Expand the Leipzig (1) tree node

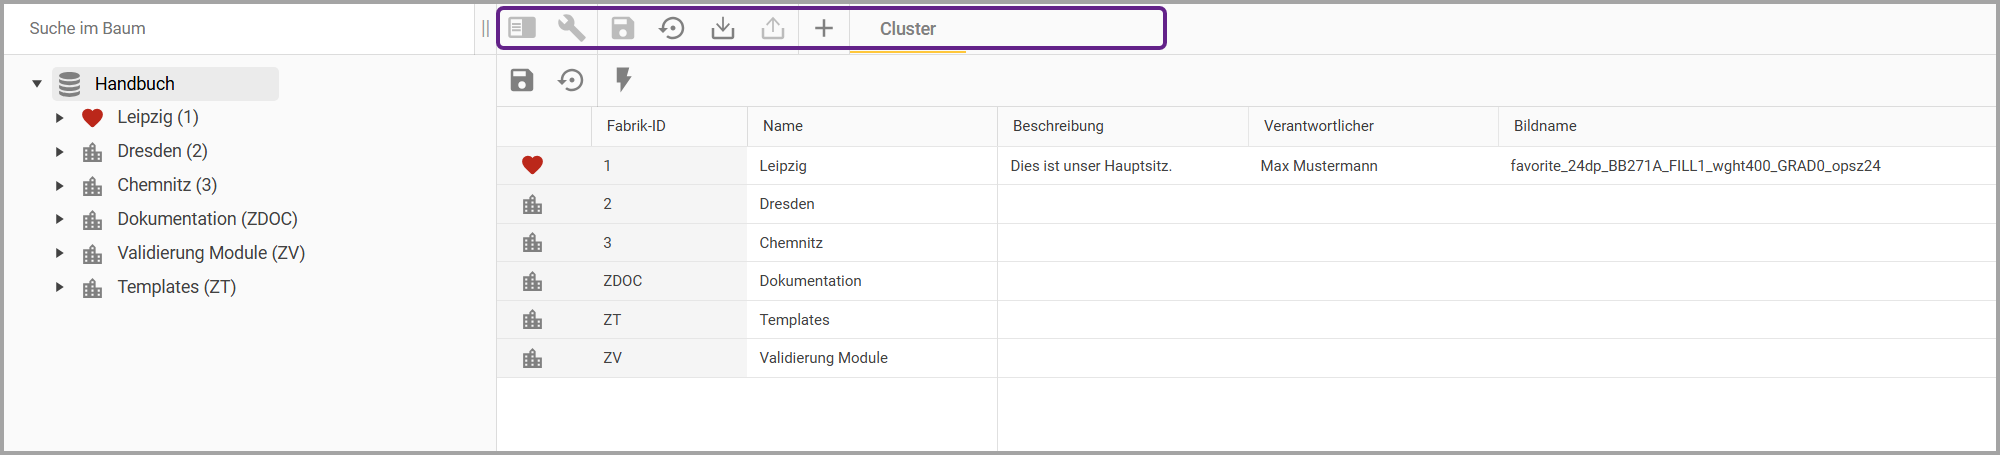pos(60,118)
